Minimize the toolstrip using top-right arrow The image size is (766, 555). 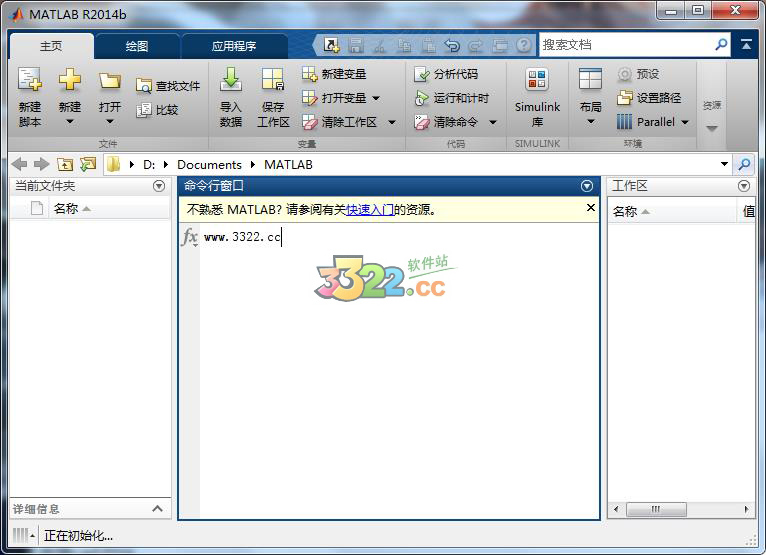pyautogui.click(x=746, y=45)
